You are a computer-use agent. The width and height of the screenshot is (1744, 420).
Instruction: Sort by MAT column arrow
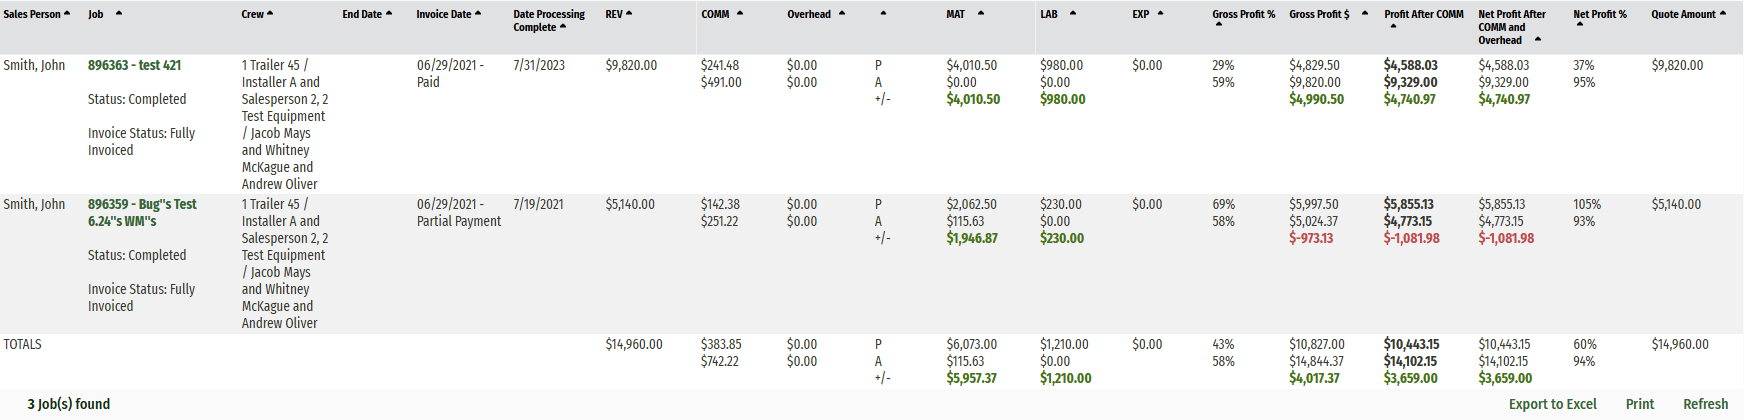[981, 14]
